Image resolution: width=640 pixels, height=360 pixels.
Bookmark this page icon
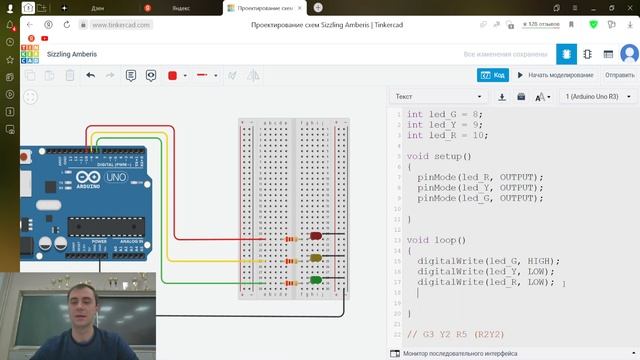pyautogui.click(x=571, y=25)
